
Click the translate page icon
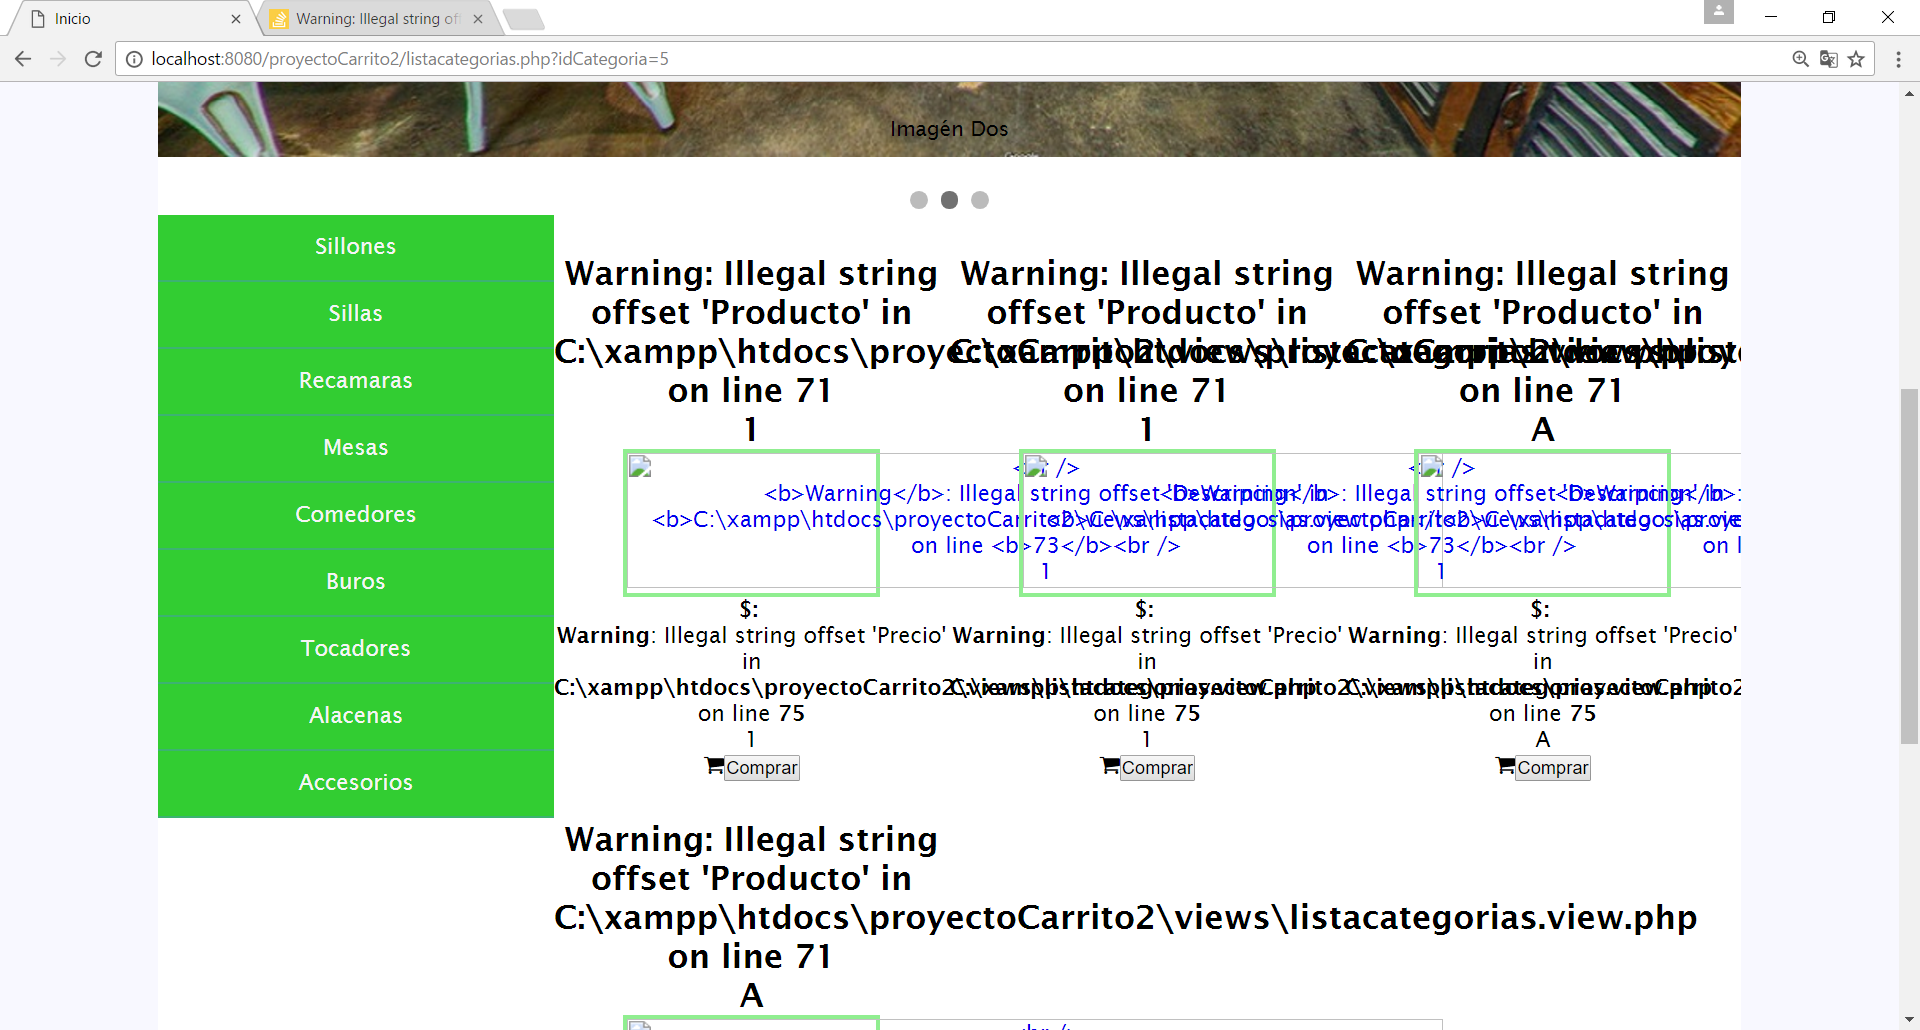point(1828,59)
